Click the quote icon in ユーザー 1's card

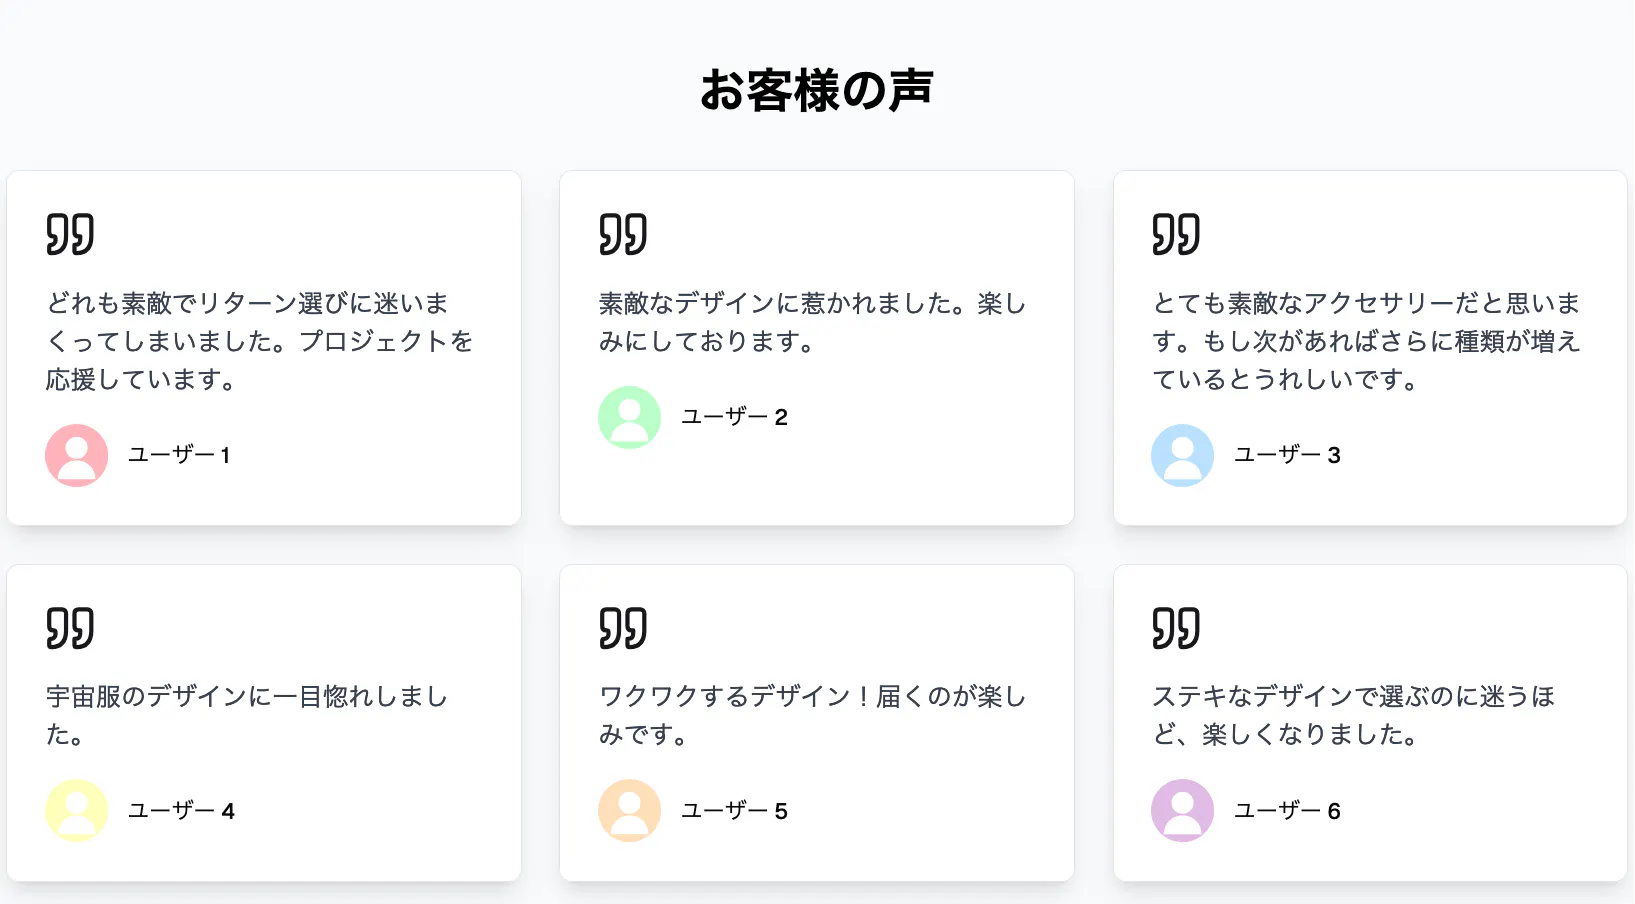tap(70, 234)
